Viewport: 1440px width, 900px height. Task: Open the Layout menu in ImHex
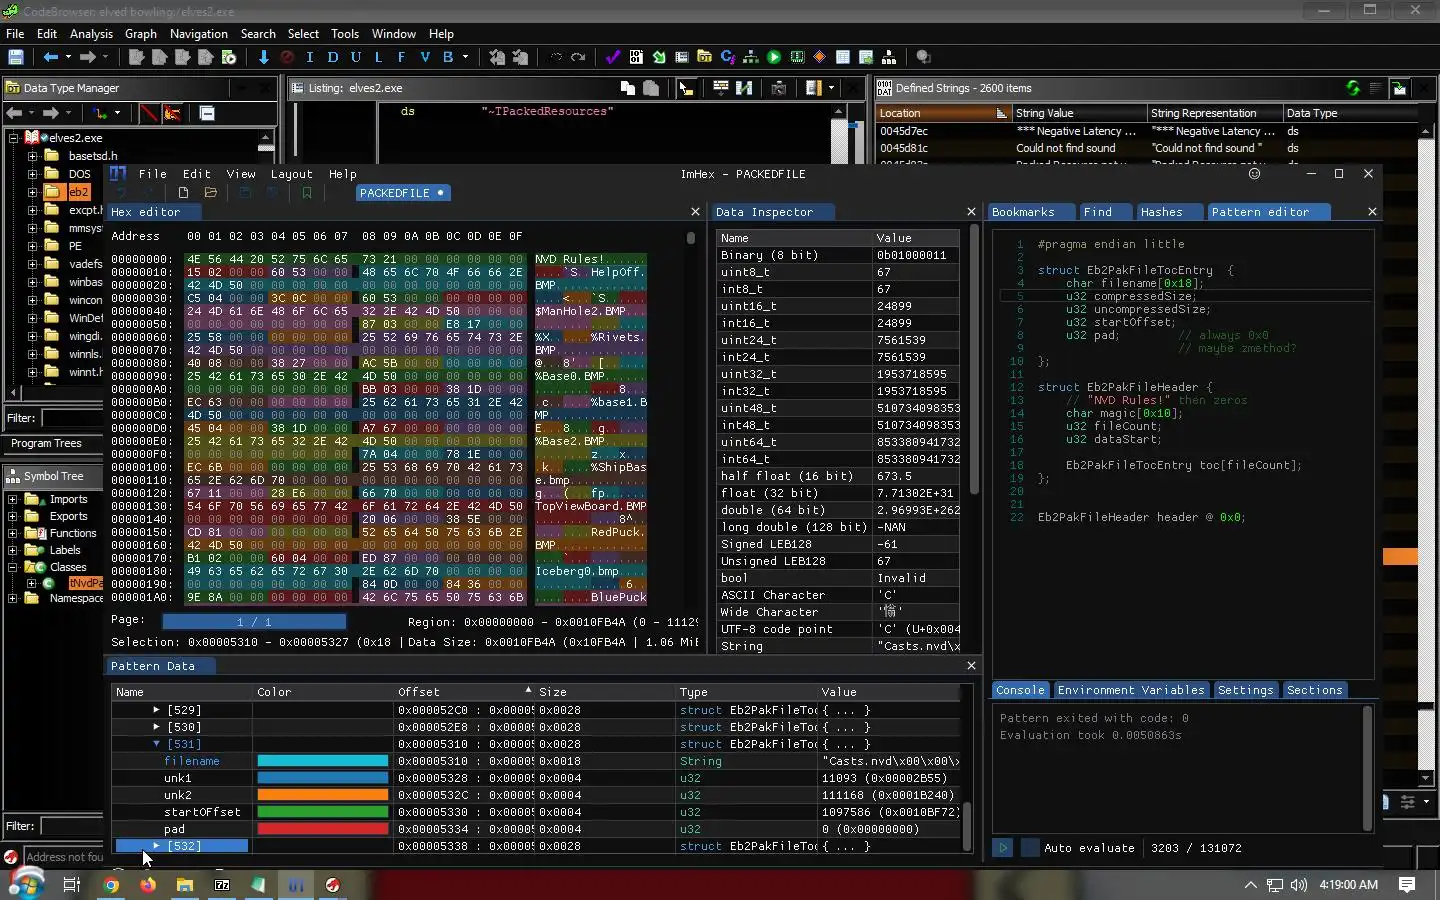pos(291,174)
